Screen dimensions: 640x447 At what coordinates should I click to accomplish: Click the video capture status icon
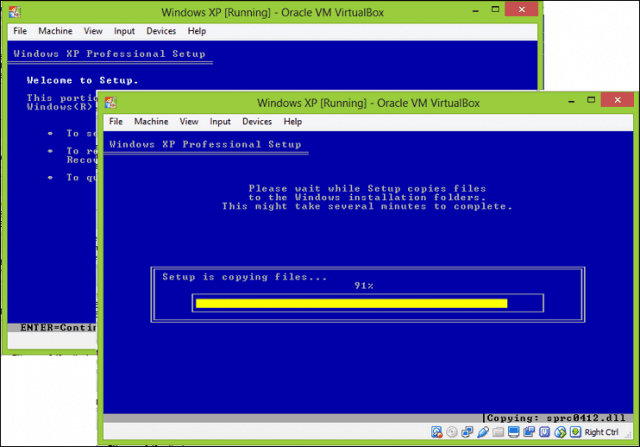point(529,432)
